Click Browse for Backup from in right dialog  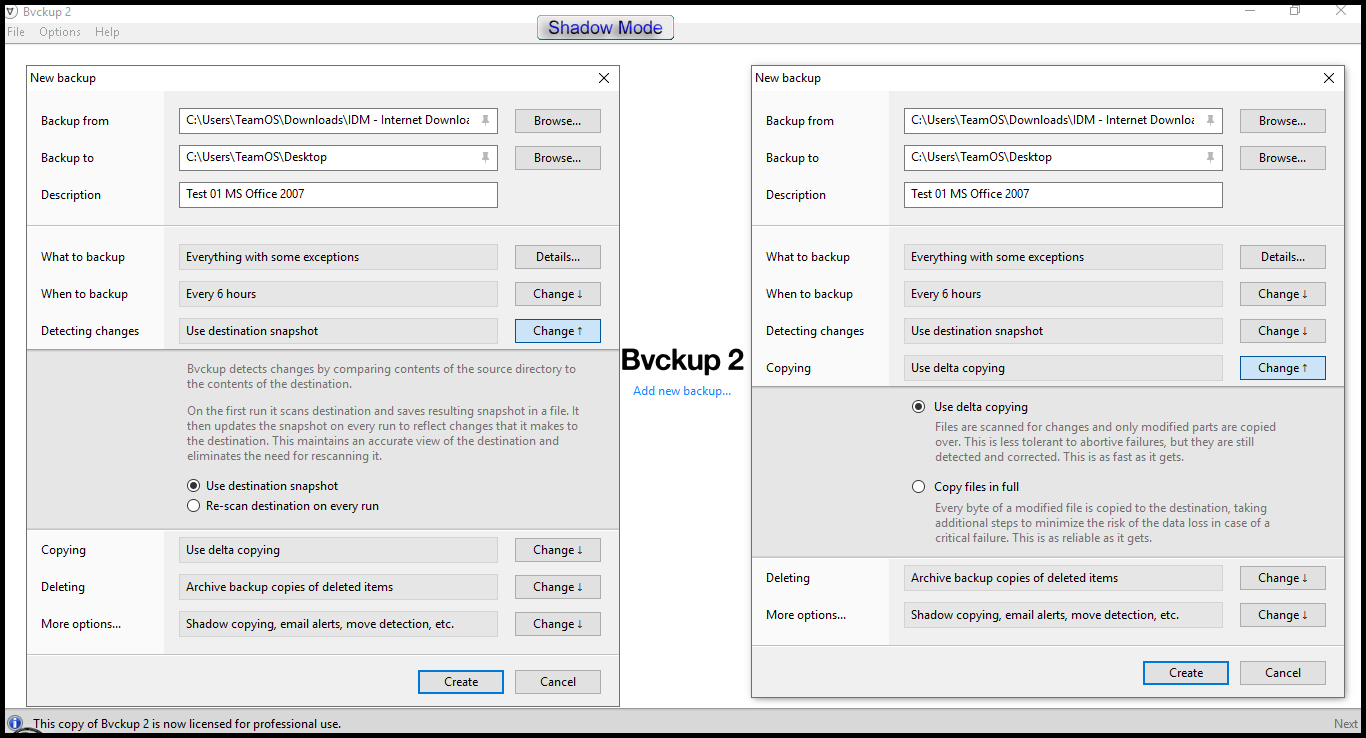pos(1283,121)
